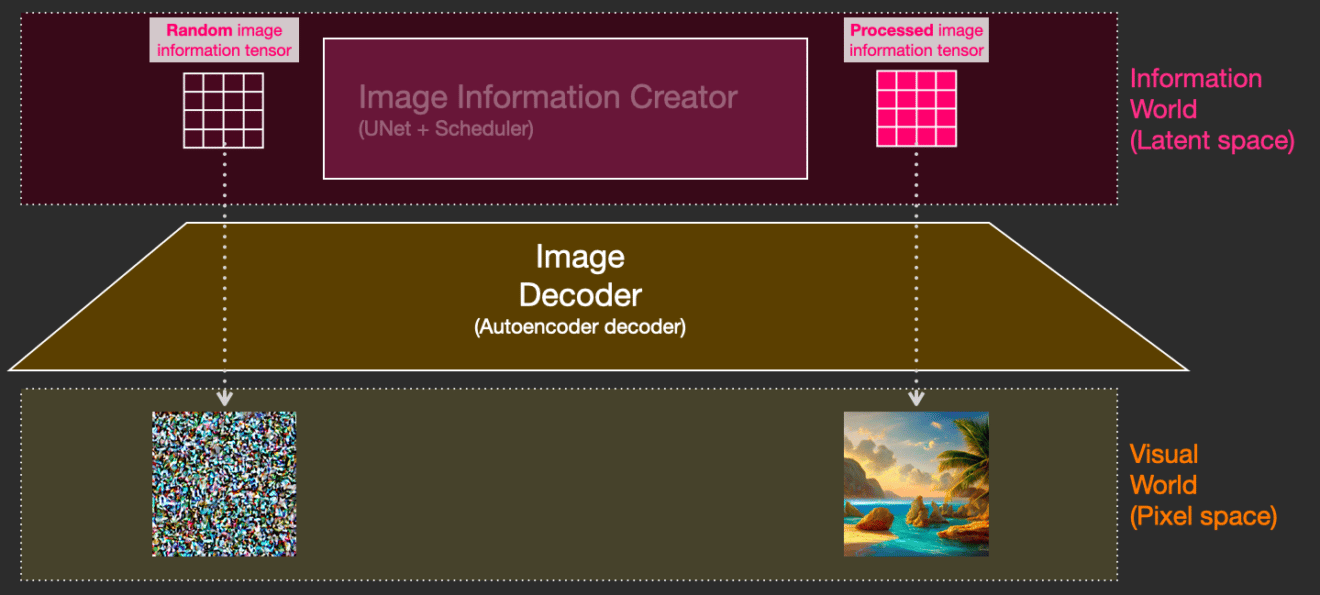Click the Random image information tensor label
1320x595 pixels.
(x=224, y=40)
